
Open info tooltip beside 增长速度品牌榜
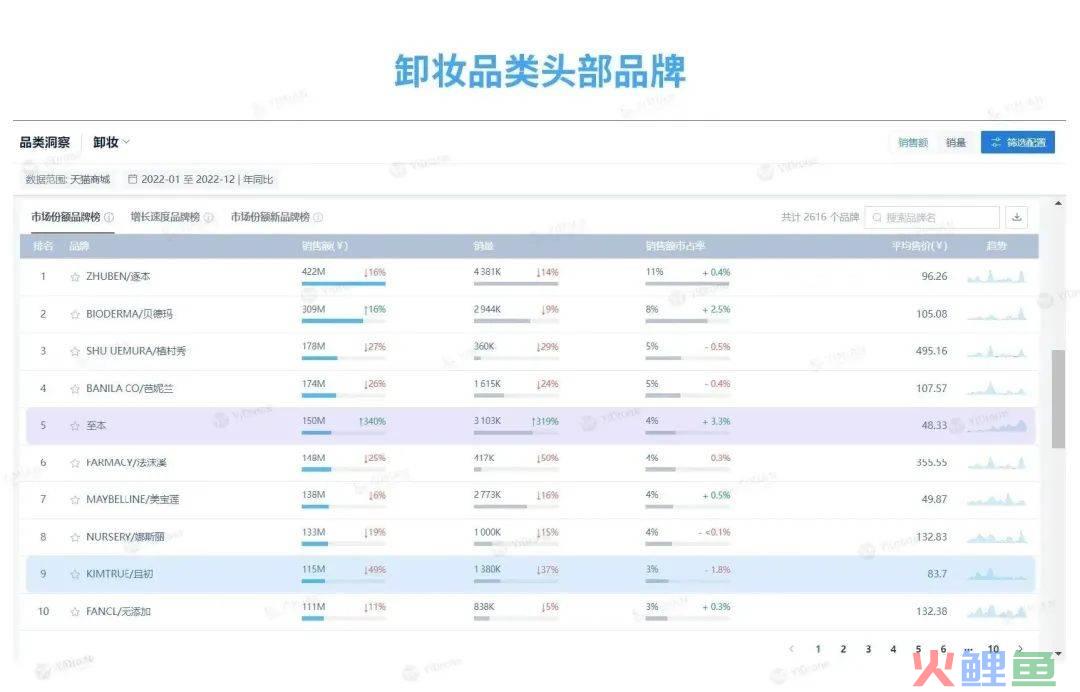pos(209,217)
